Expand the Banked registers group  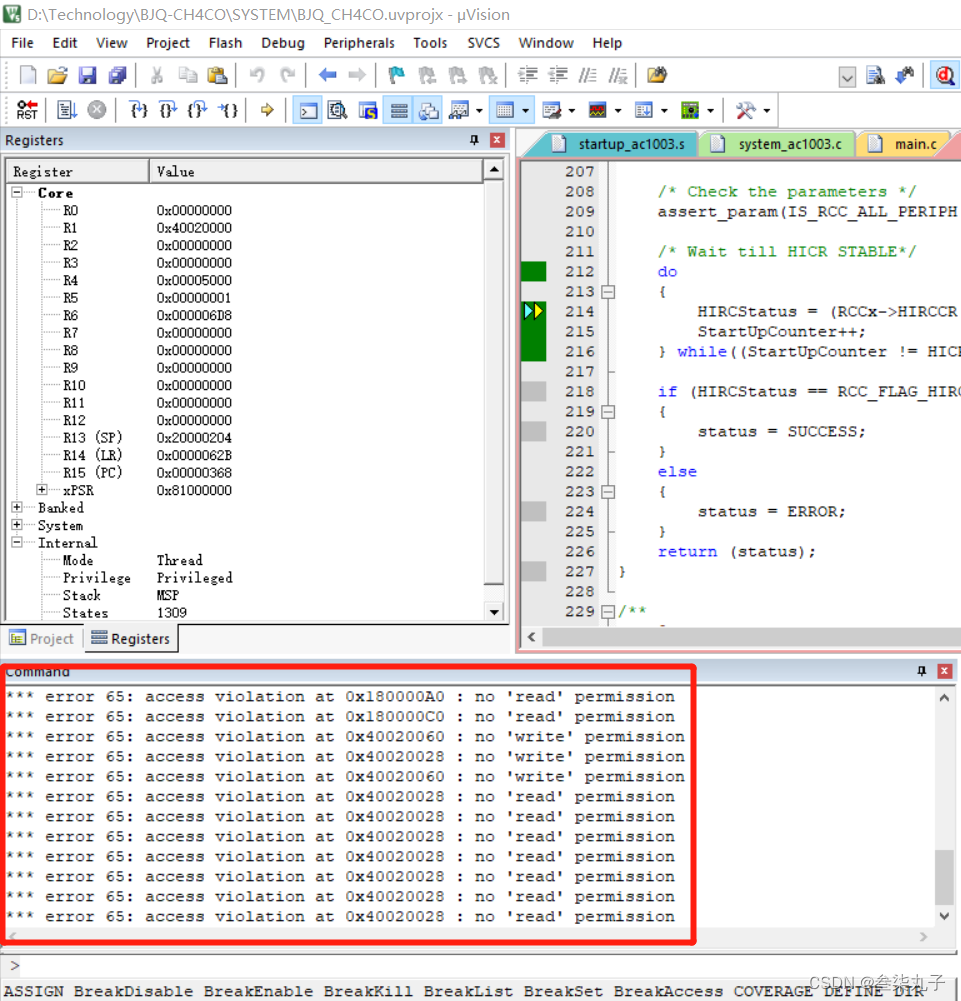(15, 508)
